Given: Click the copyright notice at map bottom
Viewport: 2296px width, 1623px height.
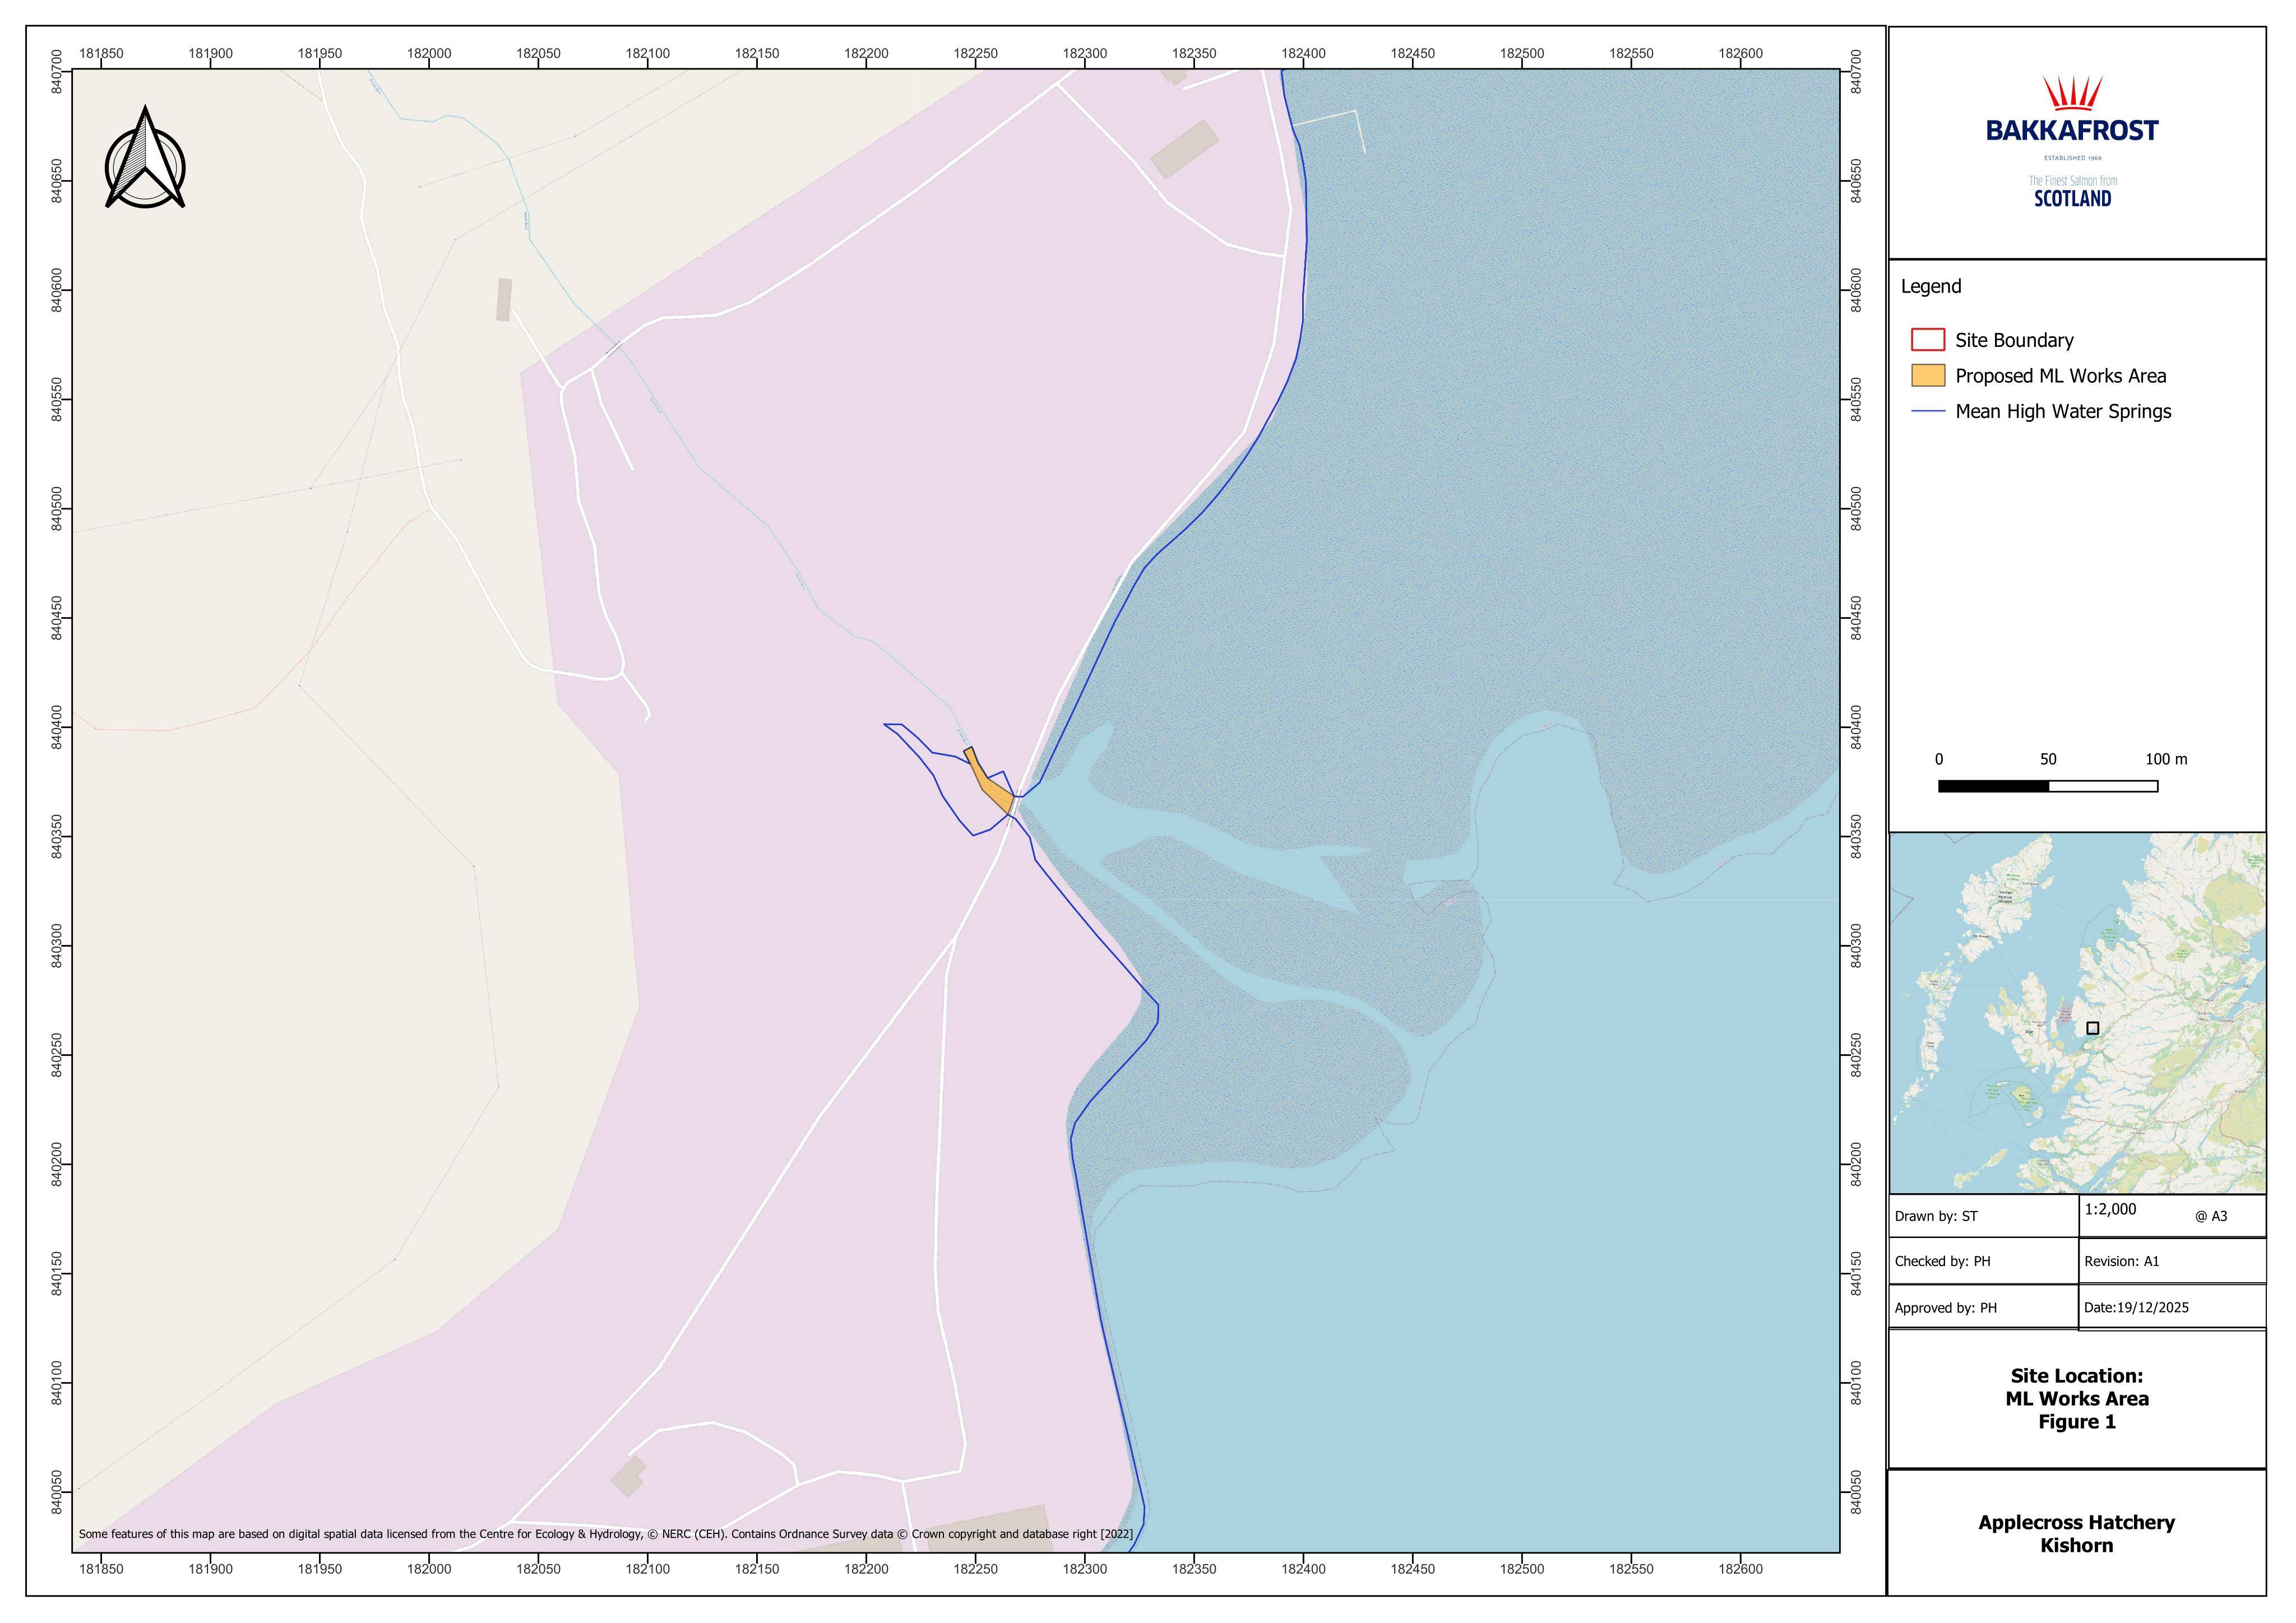Looking at the screenshot, I should click(x=606, y=1534).
